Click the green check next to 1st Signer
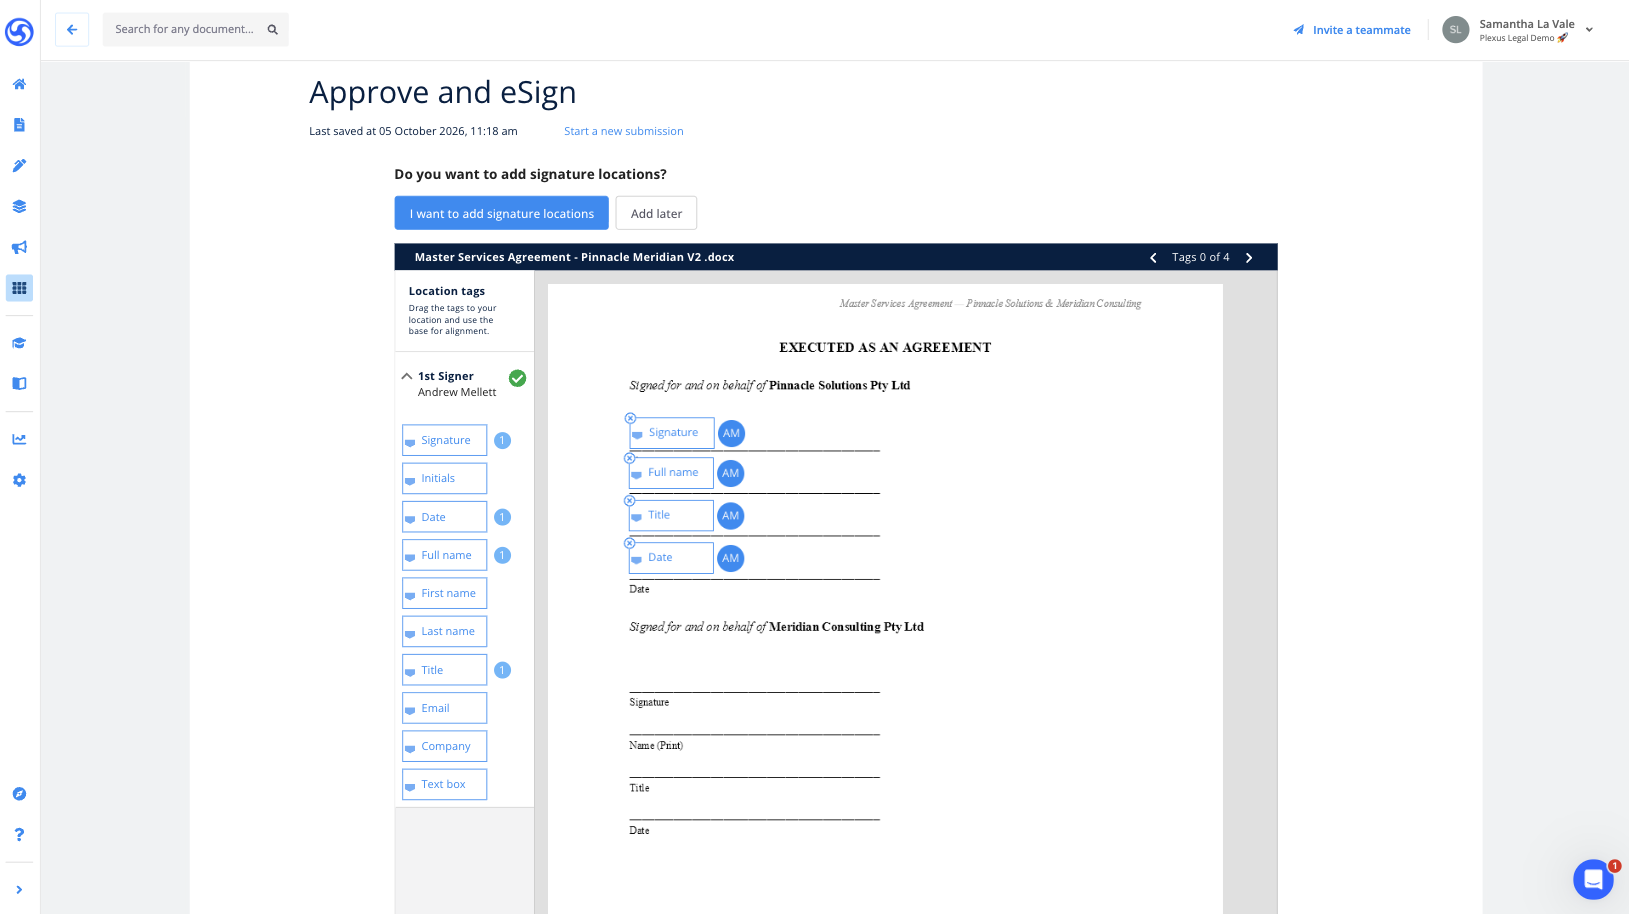The image size is (1629, 914). point(517,378)
